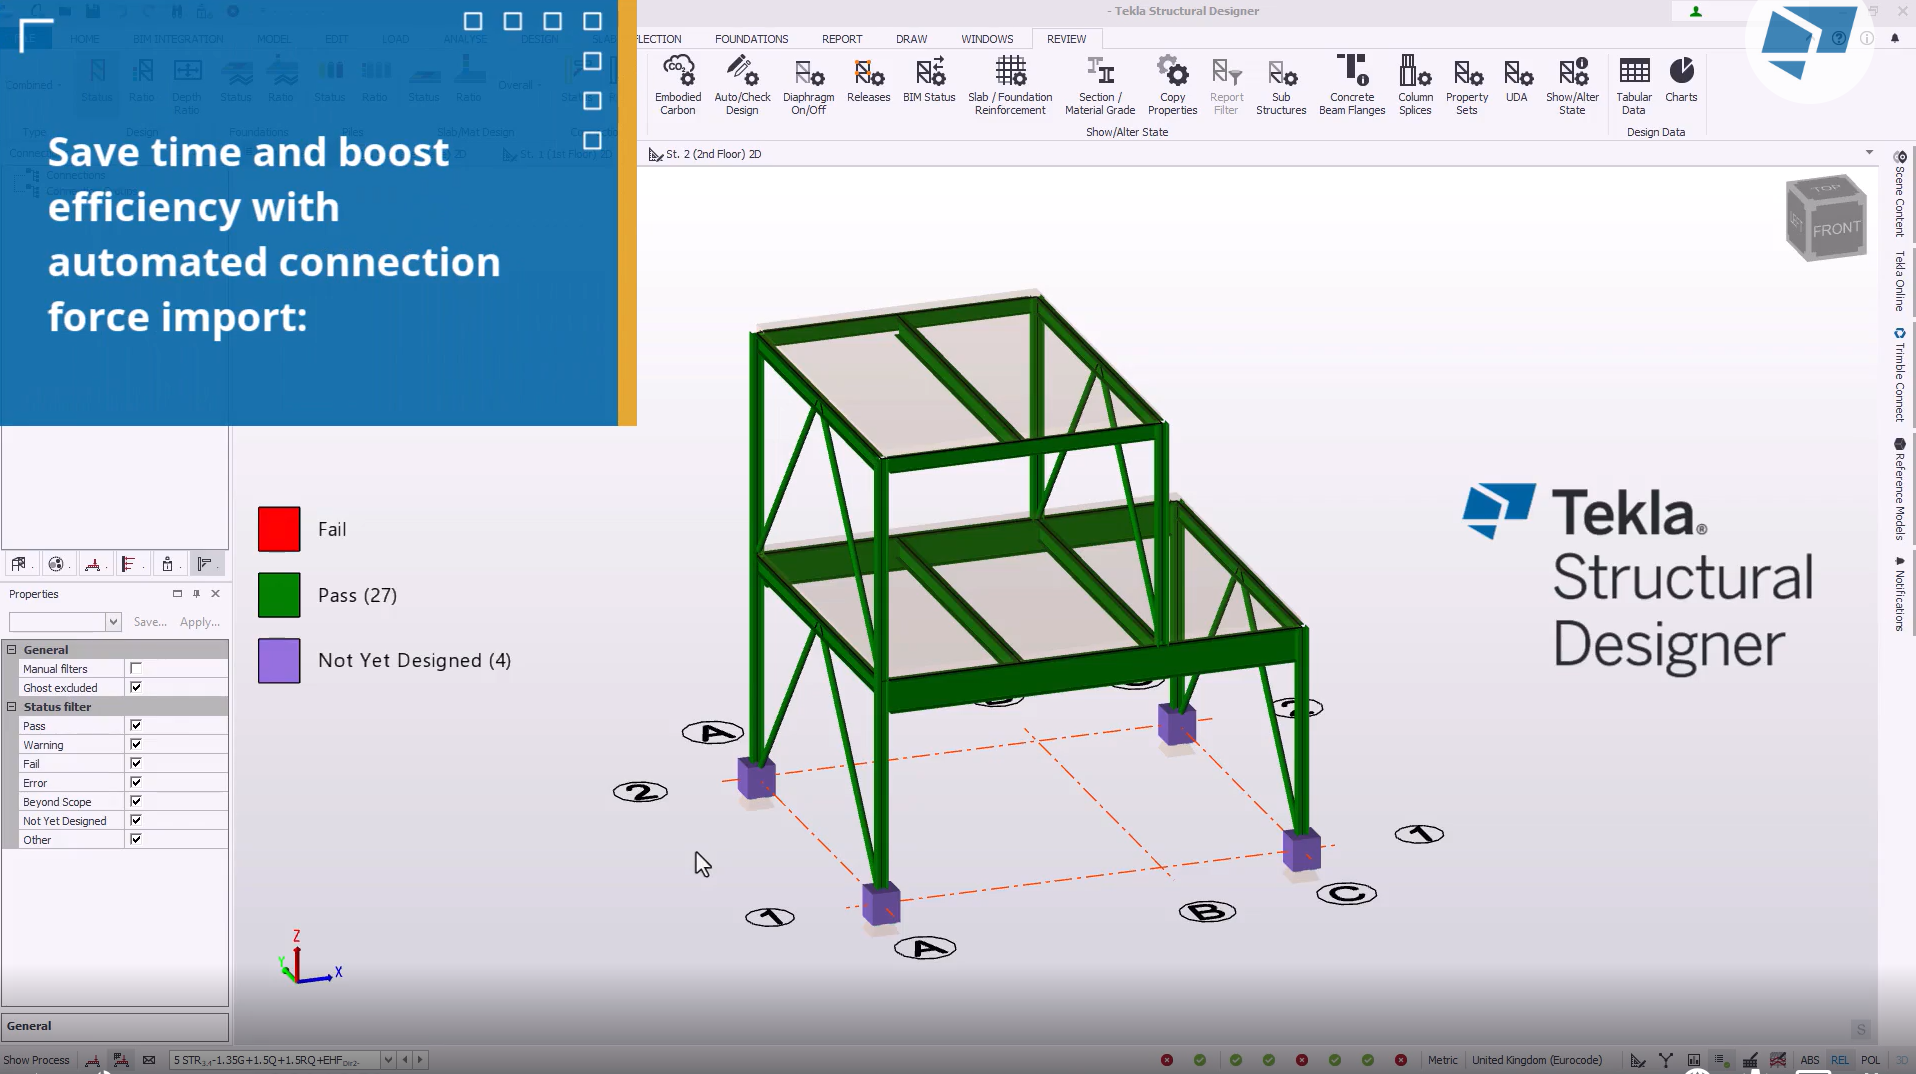Image resolution: width=1916 pixels, height=1074 pixels.
Task: Enable the Manual filters checkbox
Action: [x=136, y=668]
